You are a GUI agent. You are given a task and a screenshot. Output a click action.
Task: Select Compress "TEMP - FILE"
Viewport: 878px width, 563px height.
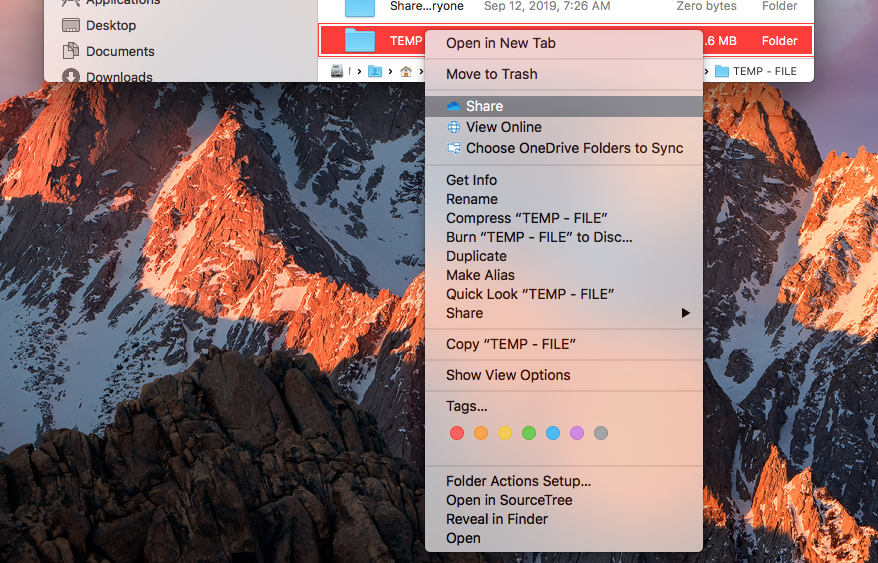click(564, 218)
